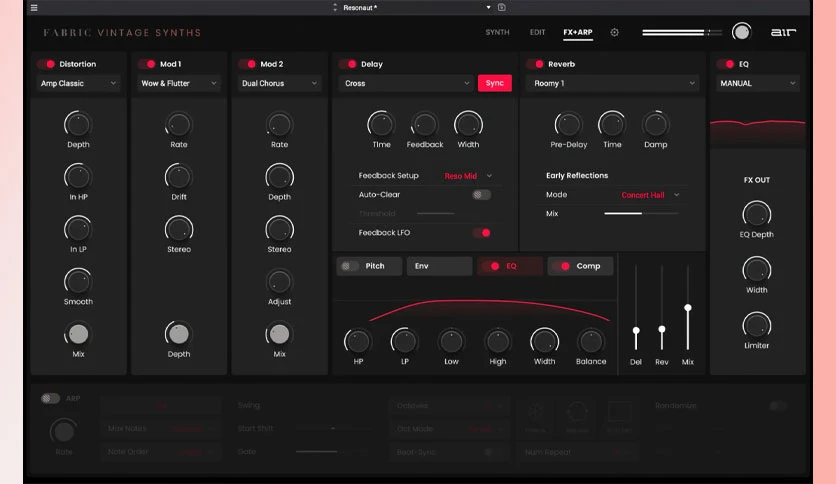The image size is (836, 484).
Task: Click the Limiter knob
Action: click(x=757, y=325)
